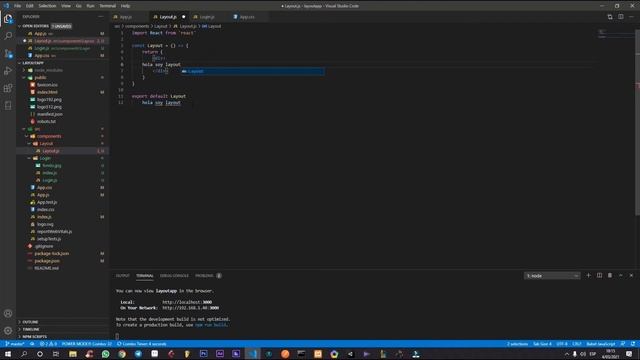Click CRLF end of line setting

point(577,344)
